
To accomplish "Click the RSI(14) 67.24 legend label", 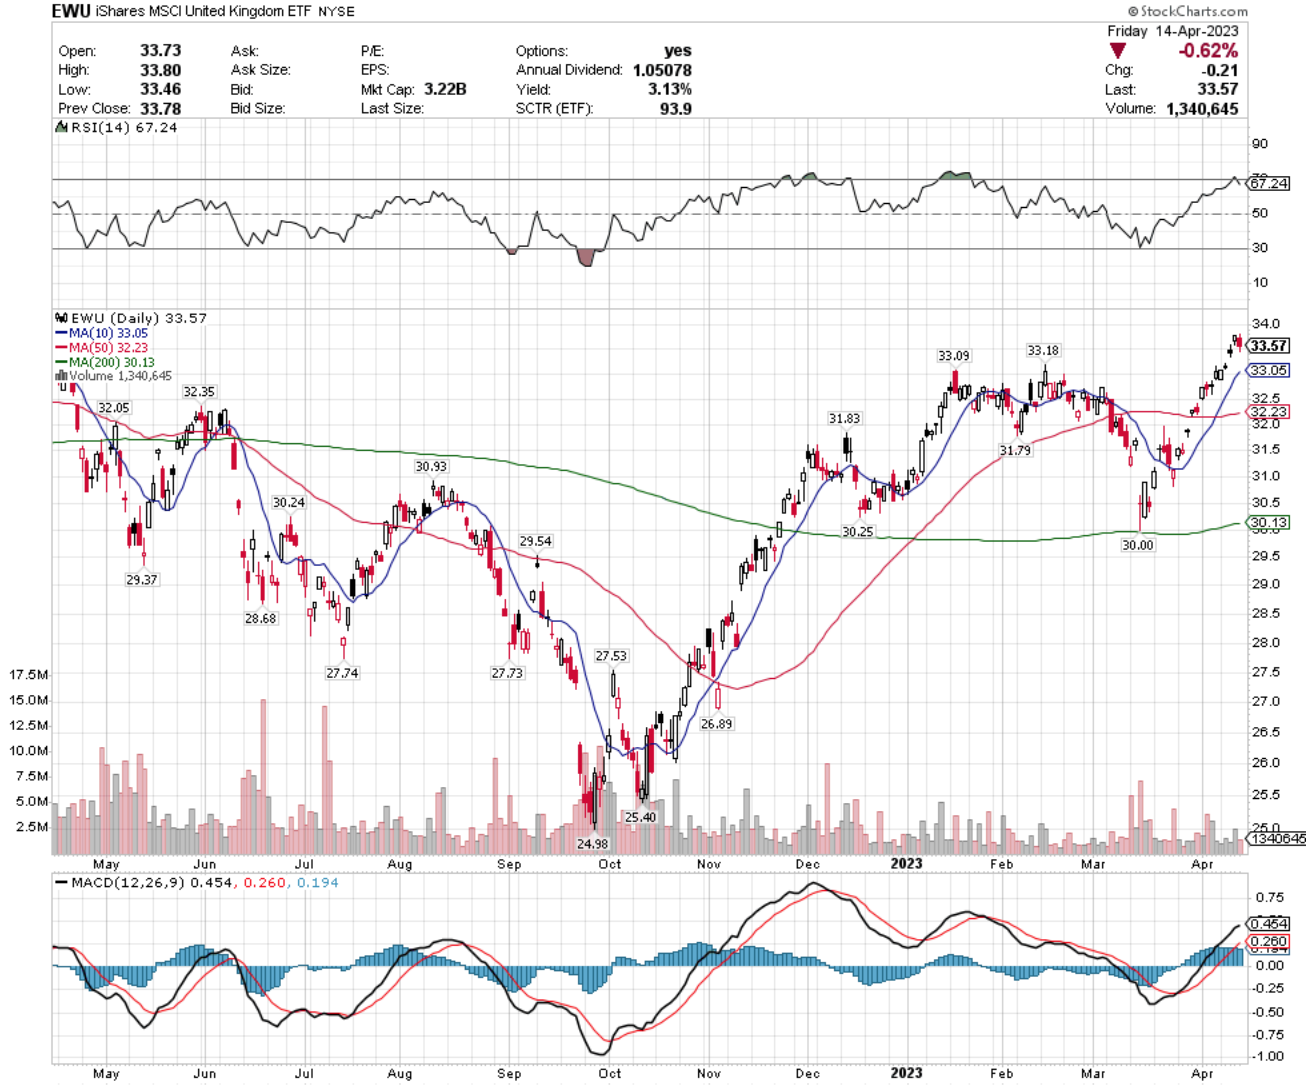I will pyautogui.click(x=117, y=128).
